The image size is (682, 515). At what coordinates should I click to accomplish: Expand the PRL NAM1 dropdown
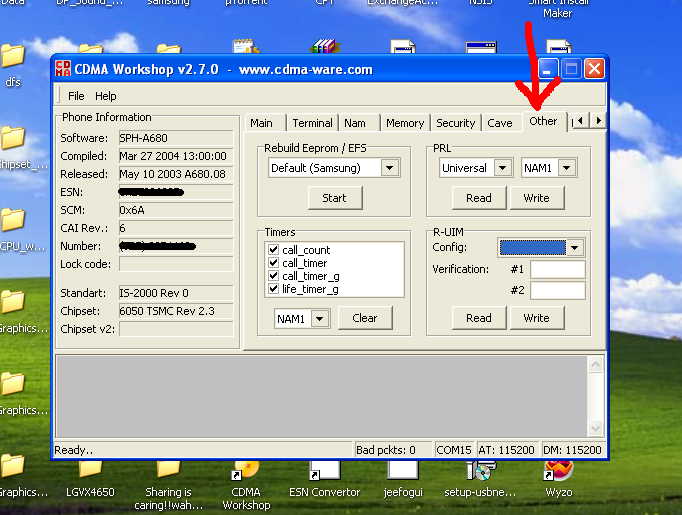click(x=566, y=168)
